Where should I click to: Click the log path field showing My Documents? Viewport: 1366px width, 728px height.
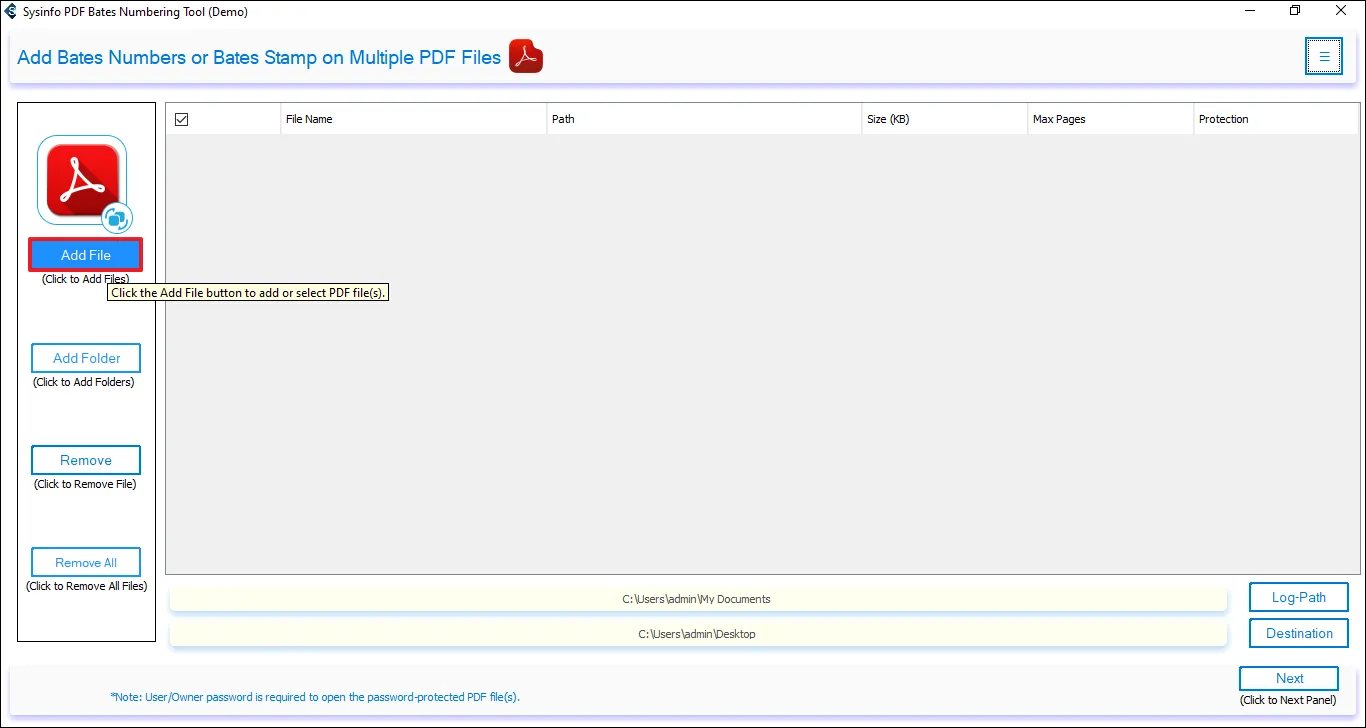697,599
